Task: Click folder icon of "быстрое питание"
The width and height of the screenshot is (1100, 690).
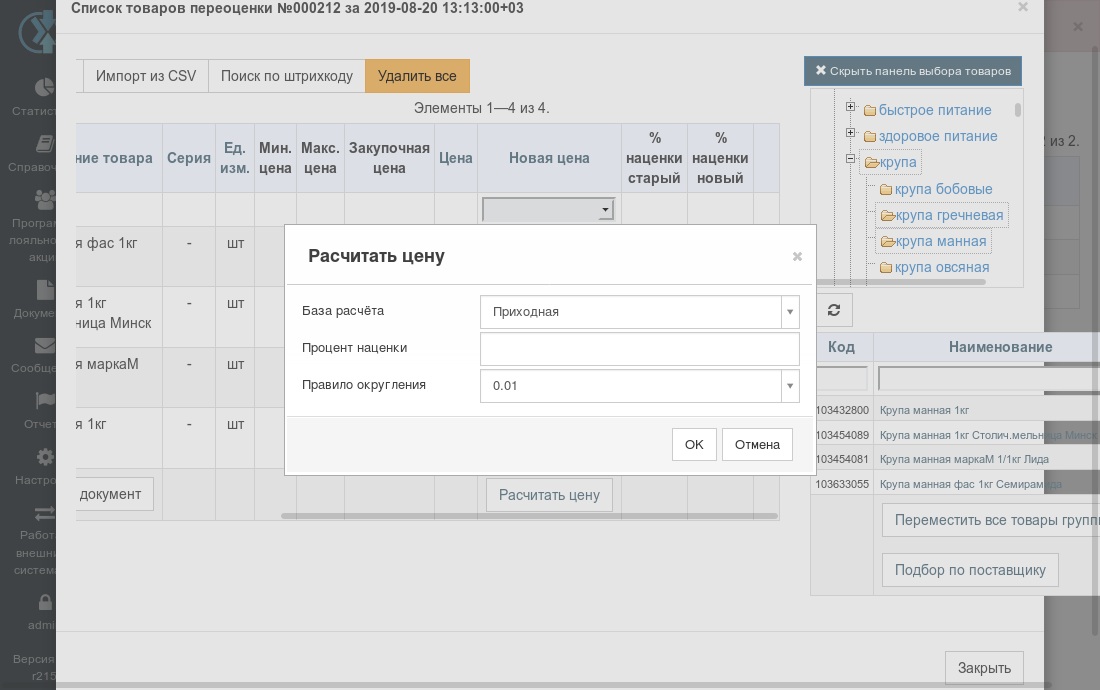Action: click(870, 111)
